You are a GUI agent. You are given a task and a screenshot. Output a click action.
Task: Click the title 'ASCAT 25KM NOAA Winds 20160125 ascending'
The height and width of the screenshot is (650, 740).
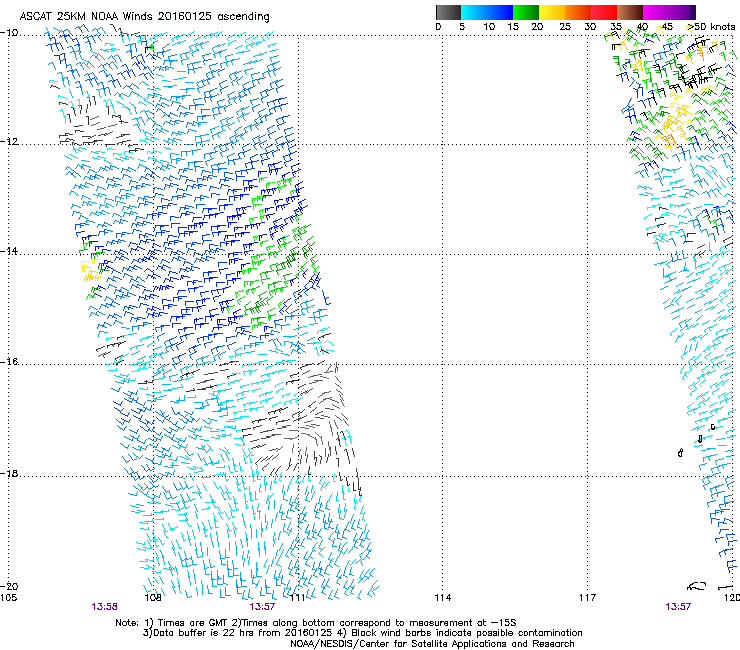tap(144, 17)
